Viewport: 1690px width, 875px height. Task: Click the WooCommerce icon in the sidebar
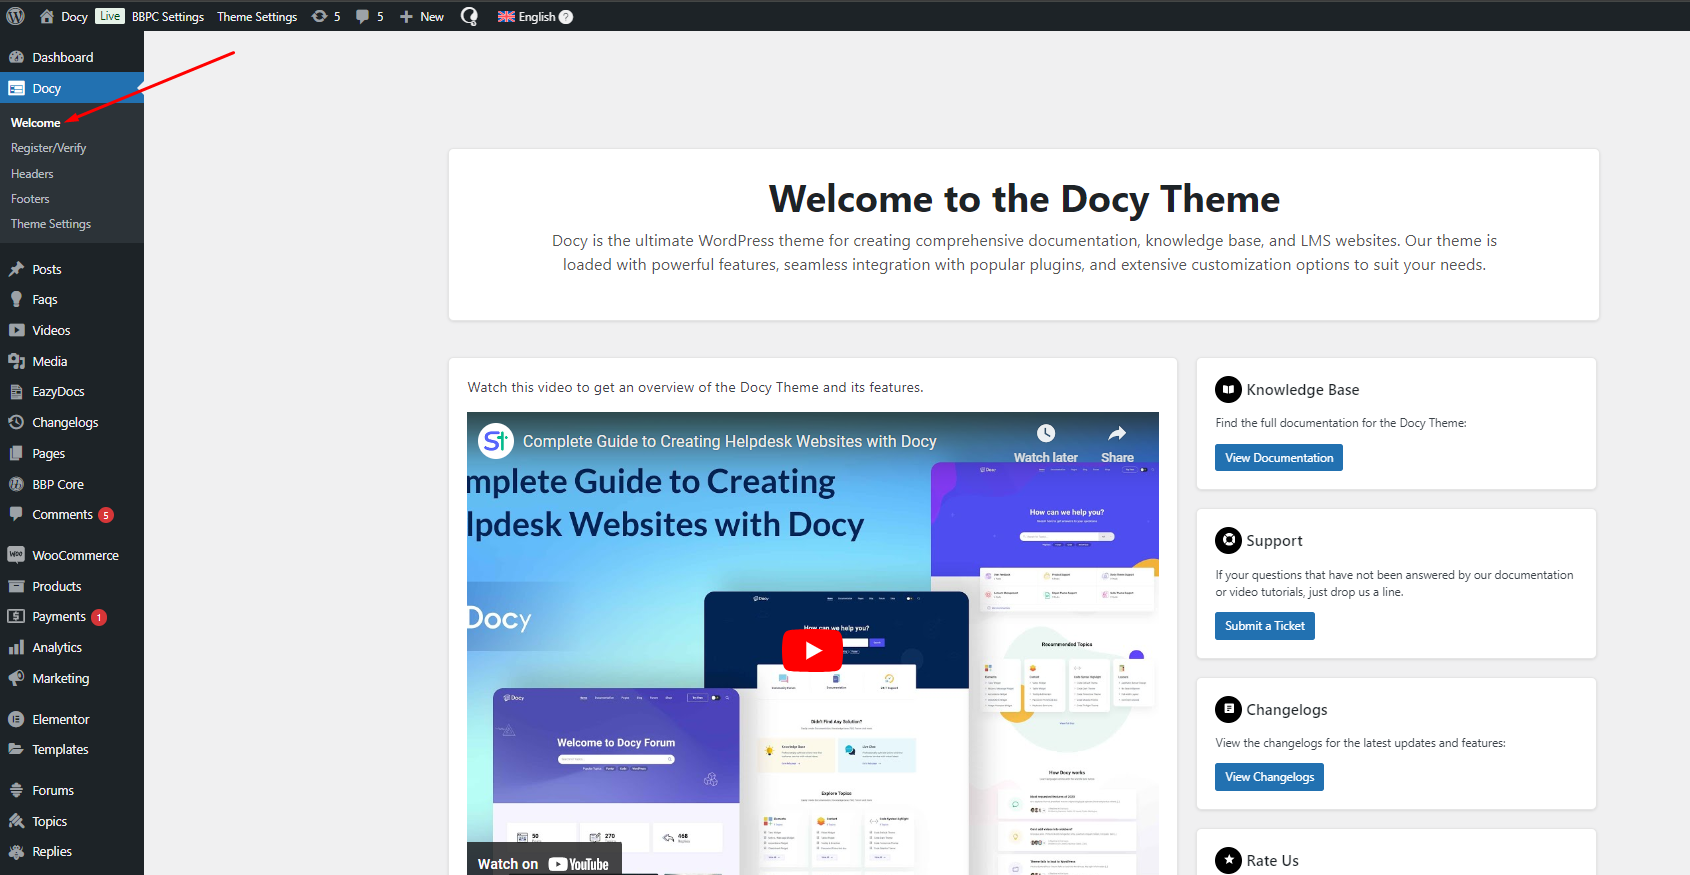(16, 555)
